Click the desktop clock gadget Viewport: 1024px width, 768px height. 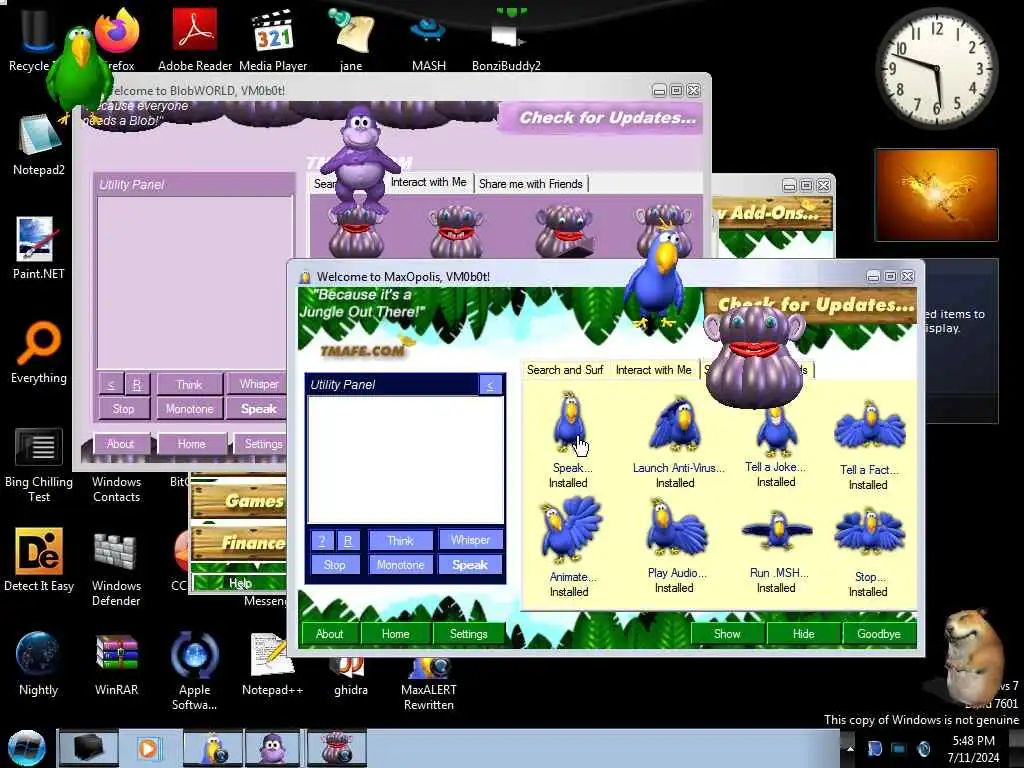point(936,68)
